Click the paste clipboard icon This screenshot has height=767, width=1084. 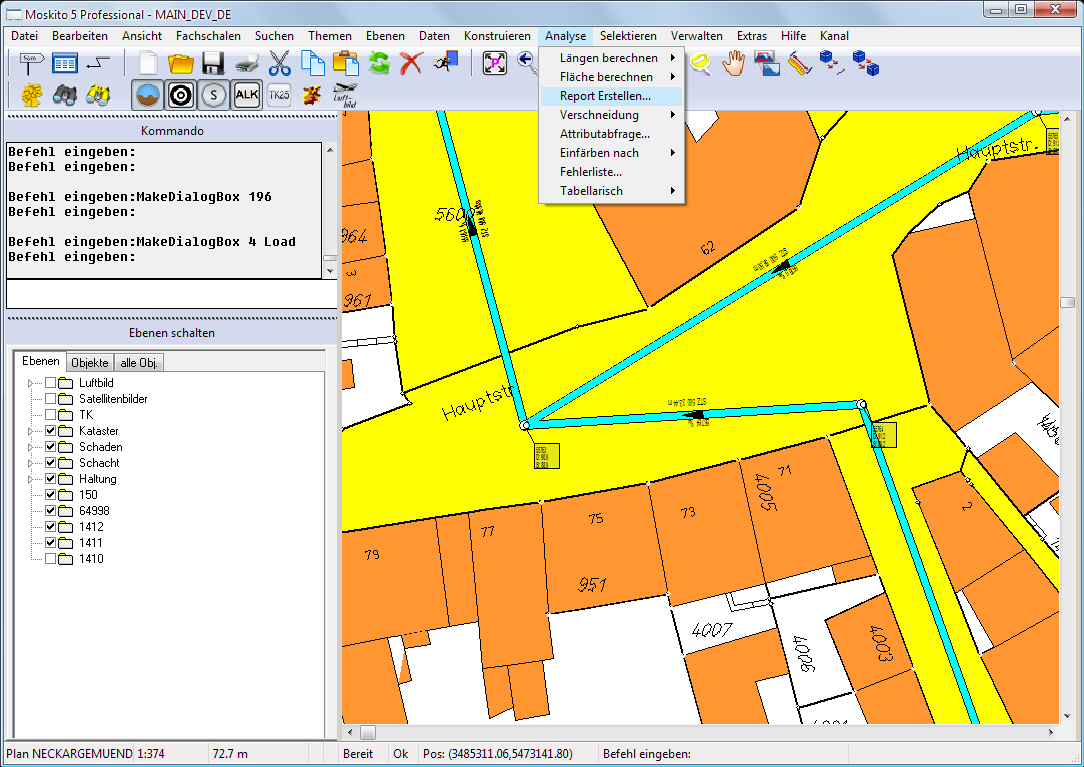(346, 63)
